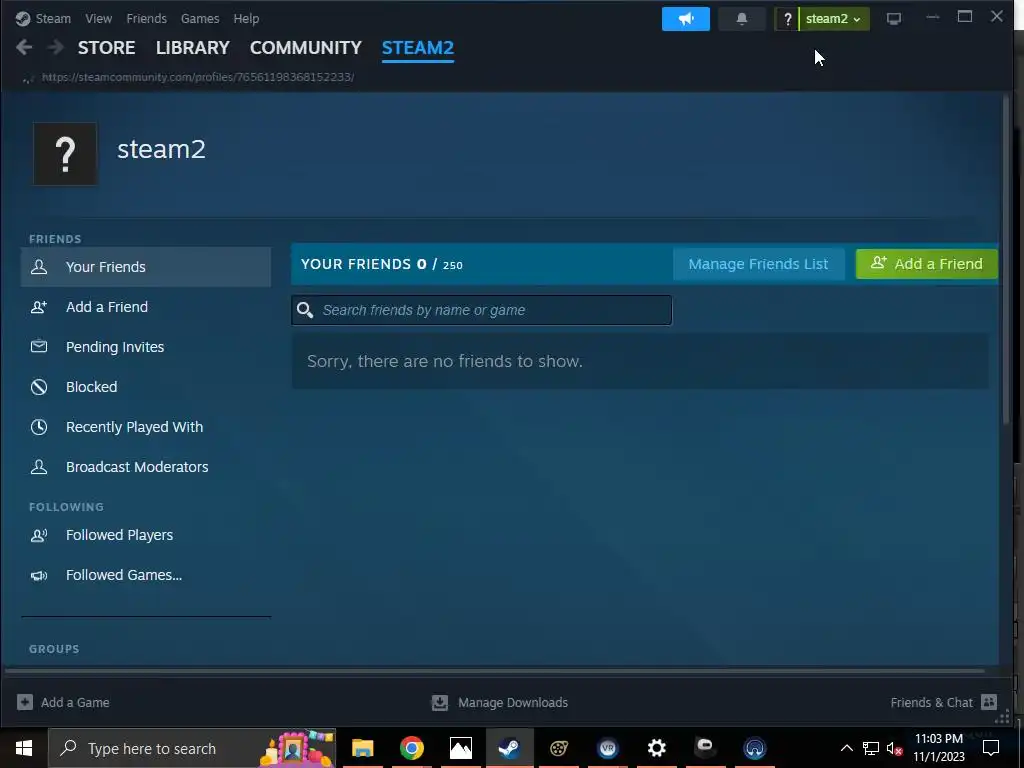Select the STEAM2 profile tab
Image resolution: width=1024 pixels, height=768 pixels.
point(418,48)
